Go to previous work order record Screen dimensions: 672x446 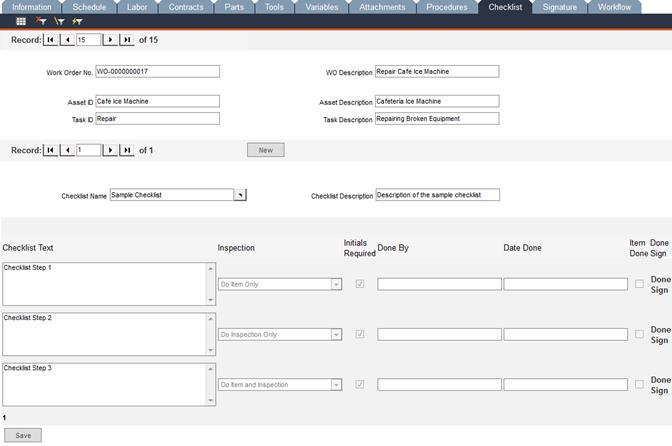coord(67,40)
